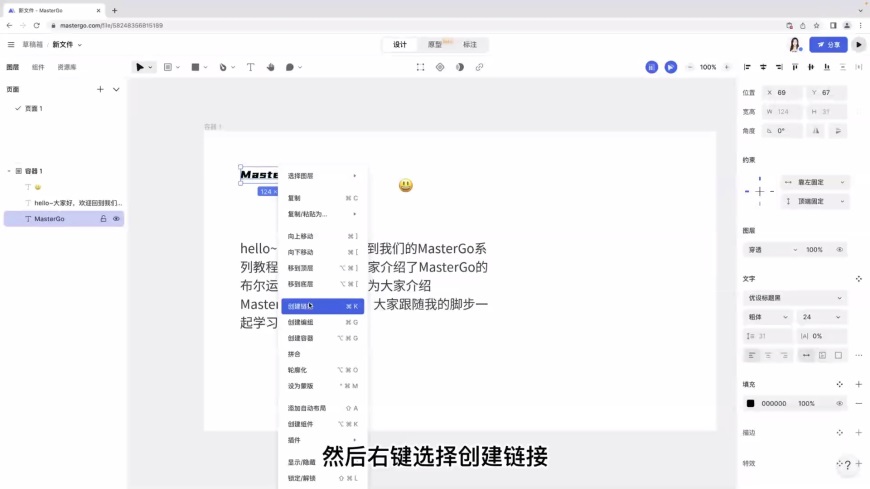Image resolution: width=870 pixels, height=489 pixels.
Task: Click the flip horizontal icon
Action: (x=816, y=131)
